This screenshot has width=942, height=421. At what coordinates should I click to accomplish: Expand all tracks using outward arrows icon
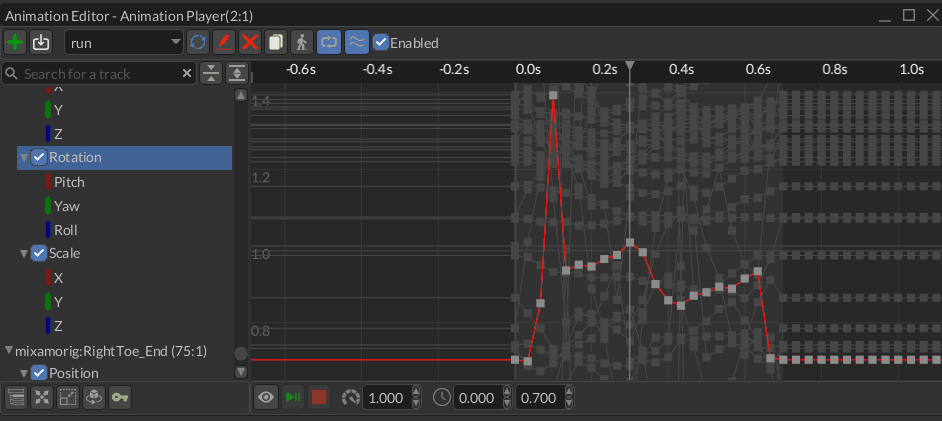[237, 74]
